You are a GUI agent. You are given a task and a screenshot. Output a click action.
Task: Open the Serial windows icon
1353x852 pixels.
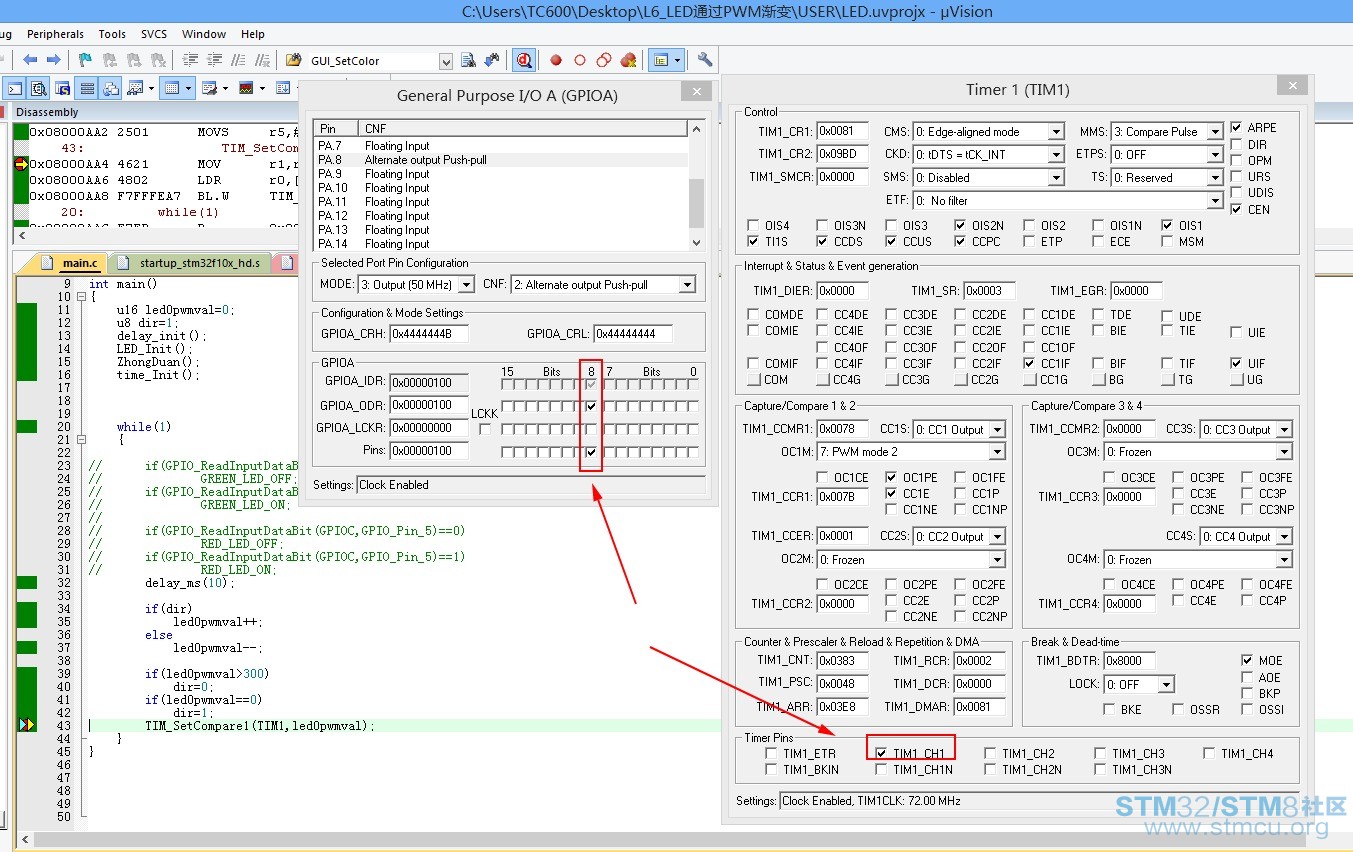[x=212, y=88]
